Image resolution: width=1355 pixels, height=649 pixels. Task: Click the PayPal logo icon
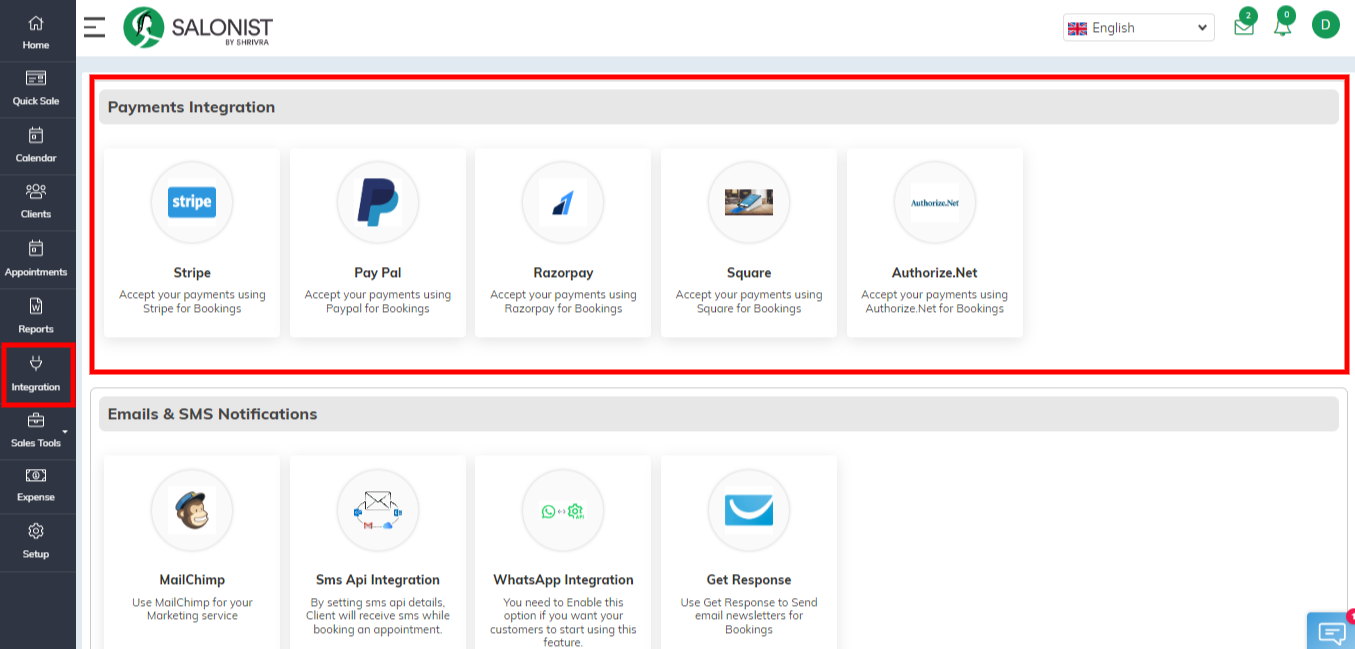pyautogui.click(x=378, y=202)
